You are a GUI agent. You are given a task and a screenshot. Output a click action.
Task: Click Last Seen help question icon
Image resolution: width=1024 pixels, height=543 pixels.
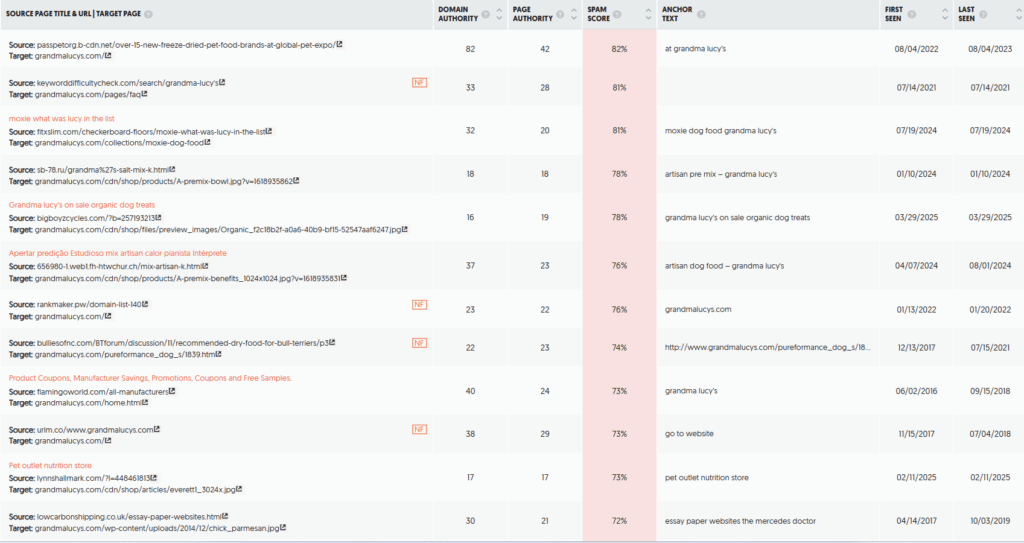[x=983, y=14]
